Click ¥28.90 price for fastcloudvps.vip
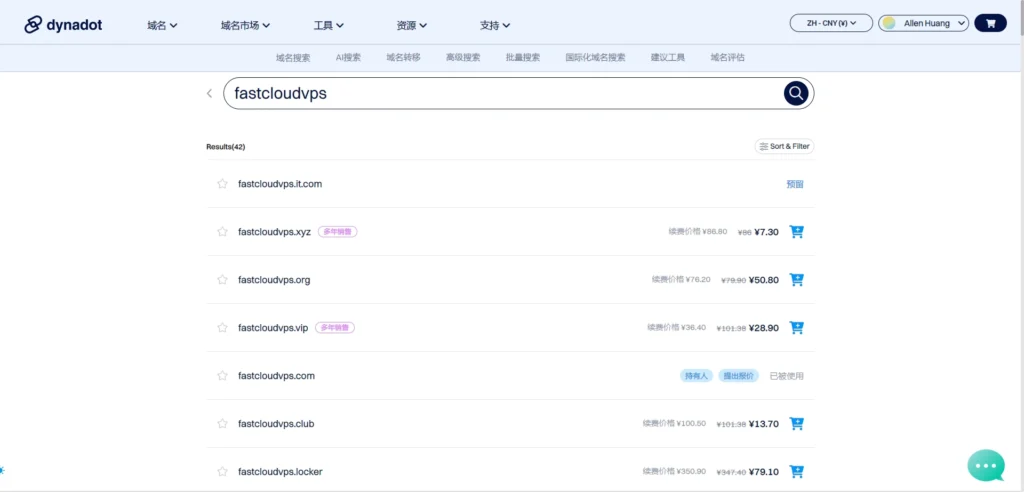The height and width of the screenshot is (492, 1024). click(x=763, y=327)
